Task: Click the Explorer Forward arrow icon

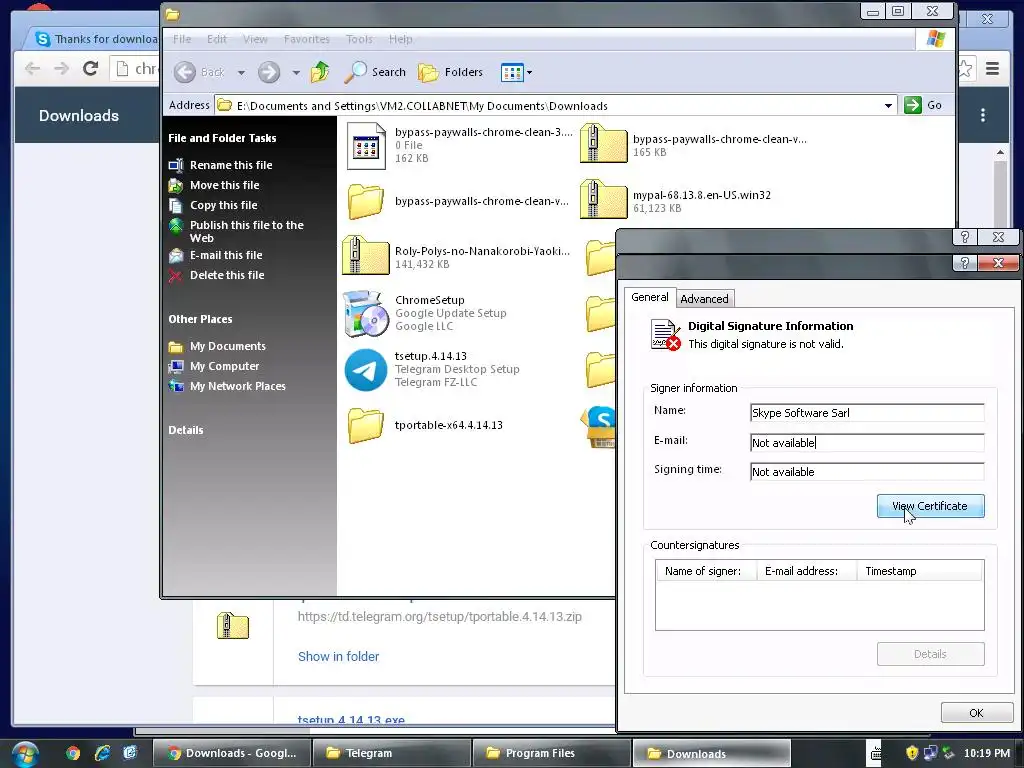Action: (268, 72)
